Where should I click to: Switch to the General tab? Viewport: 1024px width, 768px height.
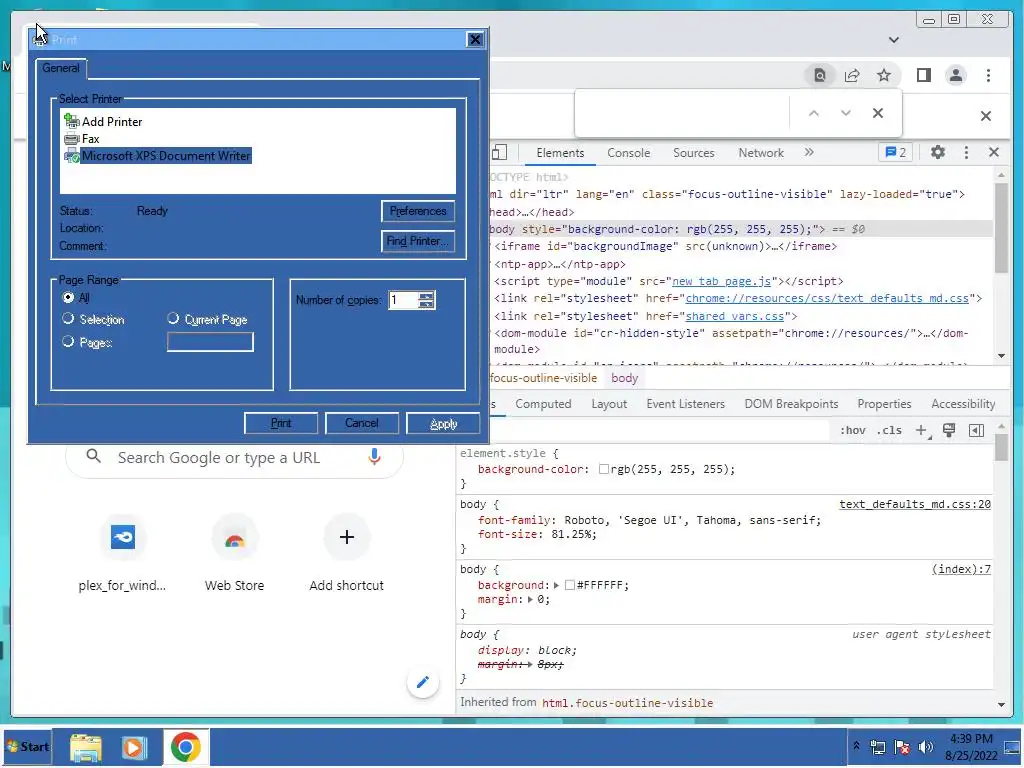click(61, 68)
